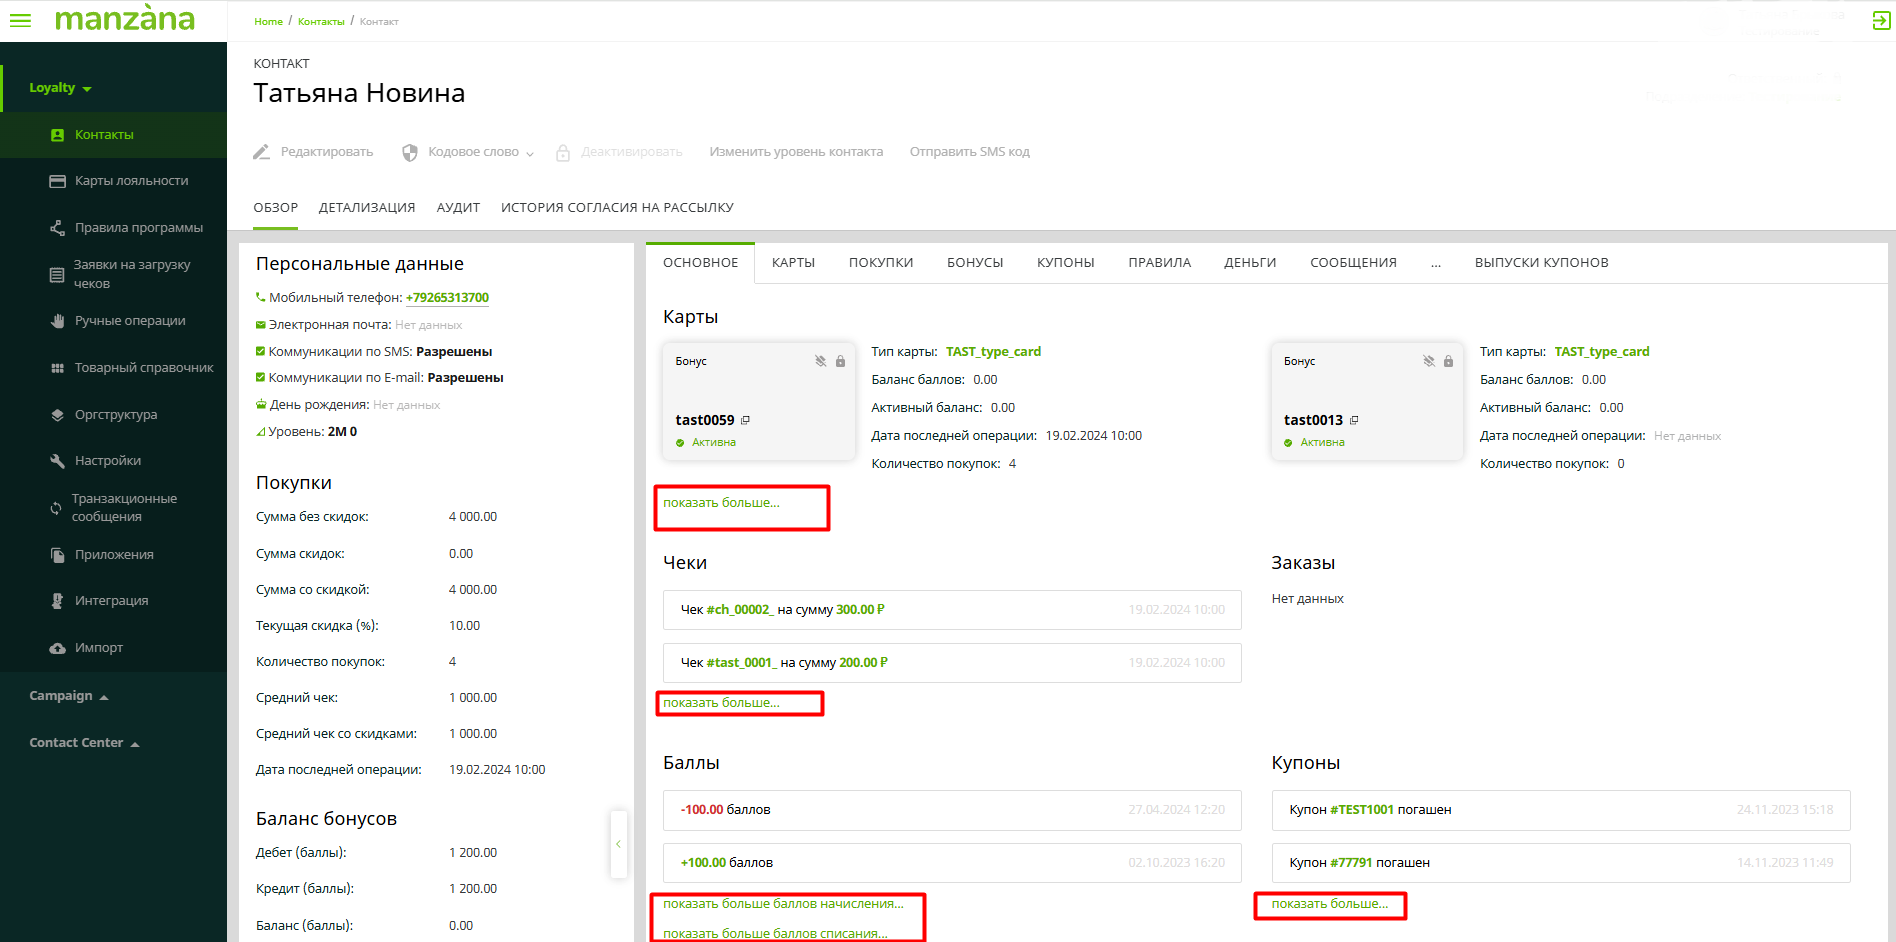Click the lock icon on card tast0059

pyautogui.click(x=840, y=361)
